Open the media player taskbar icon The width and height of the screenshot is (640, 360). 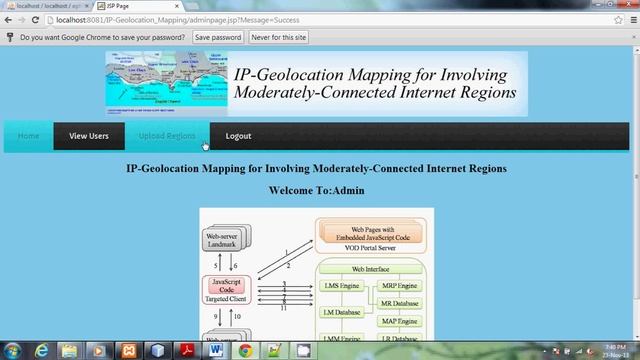[x=98, y=351]
